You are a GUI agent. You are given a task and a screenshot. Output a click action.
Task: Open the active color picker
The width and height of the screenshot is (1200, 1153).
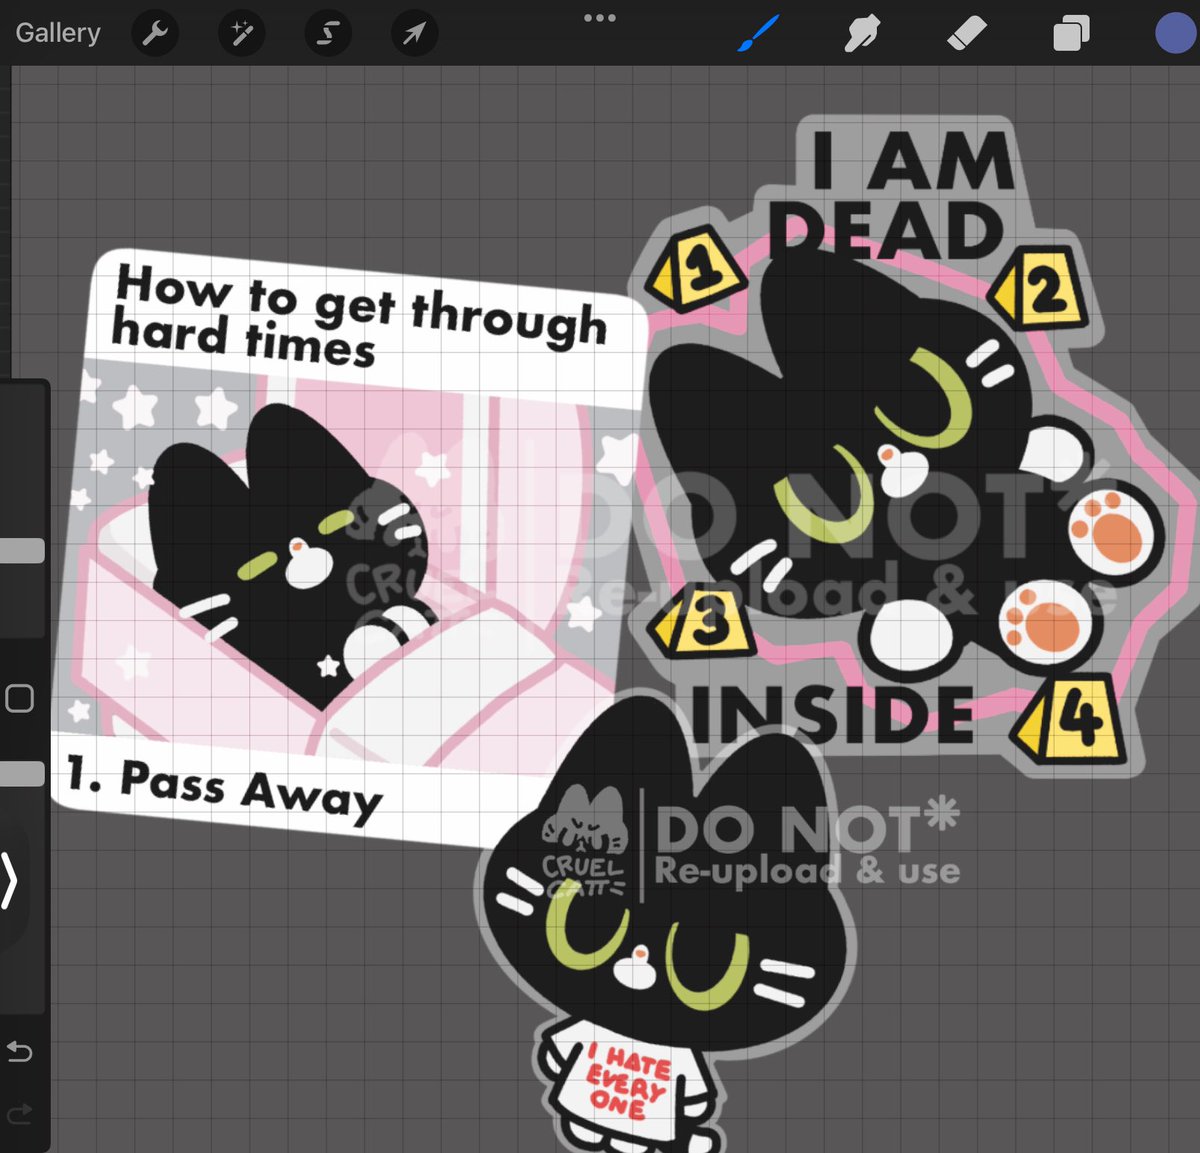[1177, 32]
